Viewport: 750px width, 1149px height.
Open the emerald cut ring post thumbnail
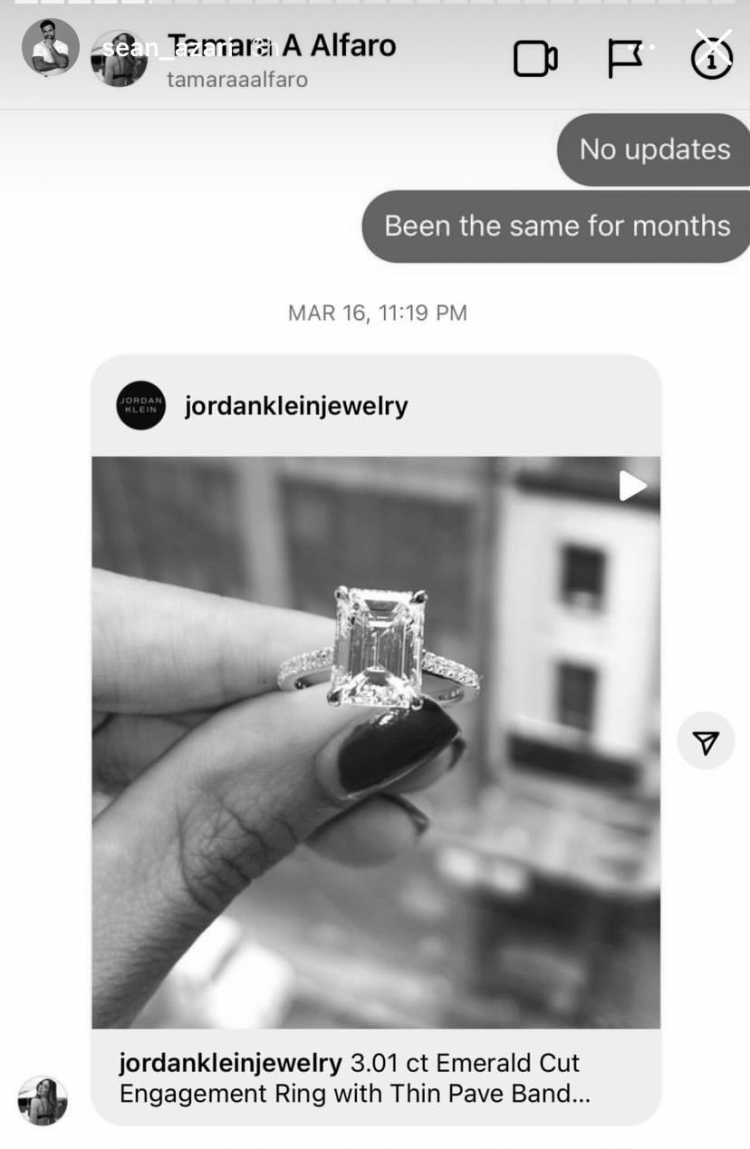click(x=375, y=742)
